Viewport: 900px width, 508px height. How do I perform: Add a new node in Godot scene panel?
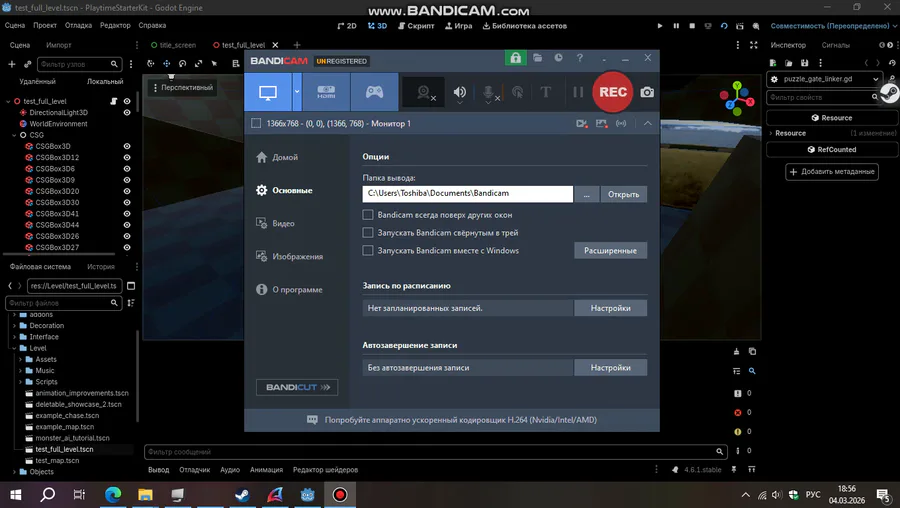coord(11,64)
